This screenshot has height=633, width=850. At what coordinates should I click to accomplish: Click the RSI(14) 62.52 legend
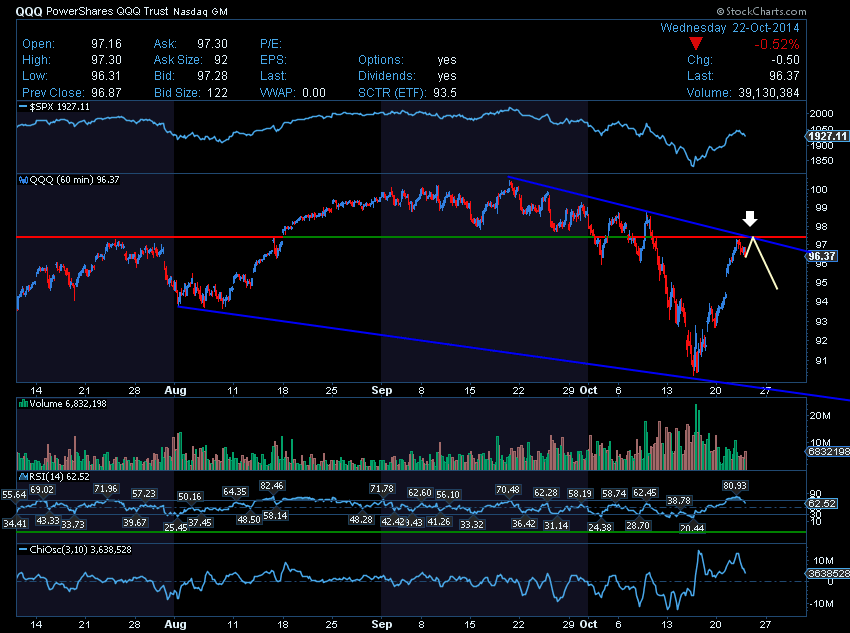pos(59,477)
